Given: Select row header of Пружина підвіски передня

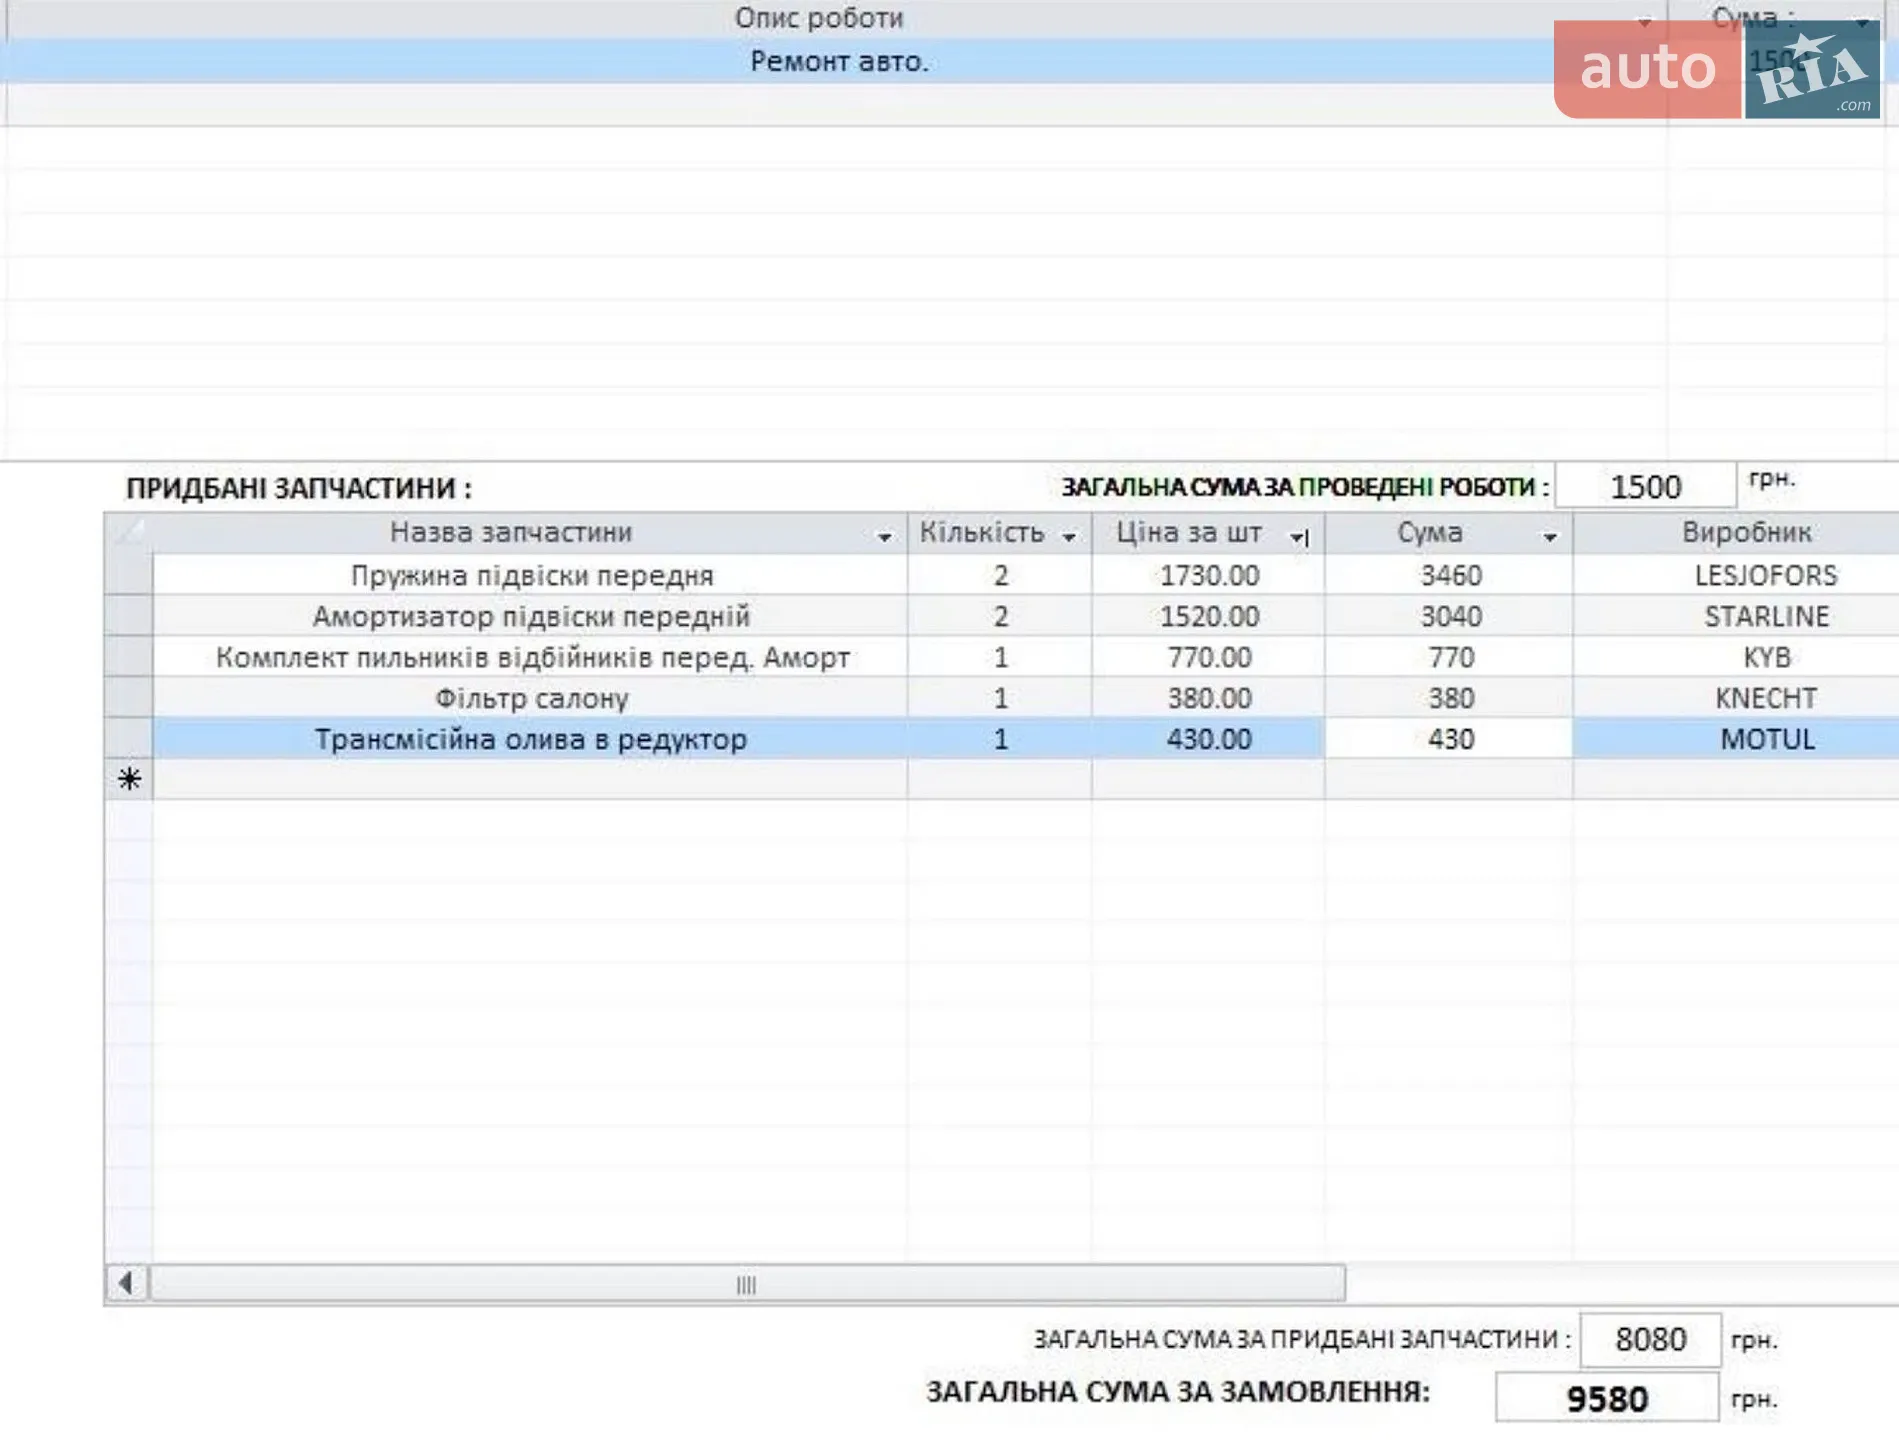Looking at the screenshot, I should click(x=129, y=575).
